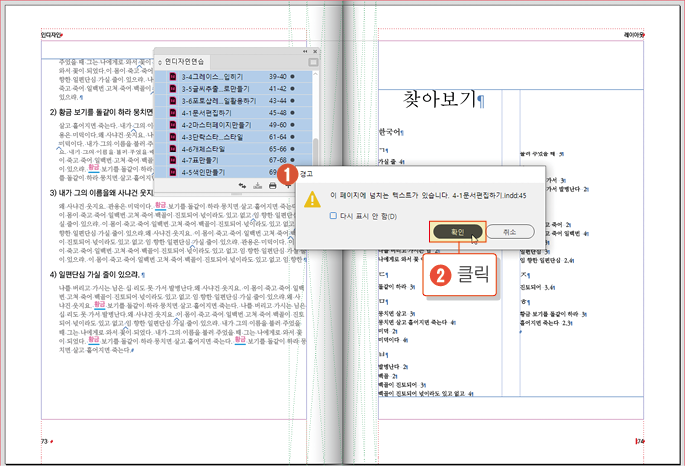
Task: Click the open-status dot of 3-4그레이스 row
Action: [292, 76]
